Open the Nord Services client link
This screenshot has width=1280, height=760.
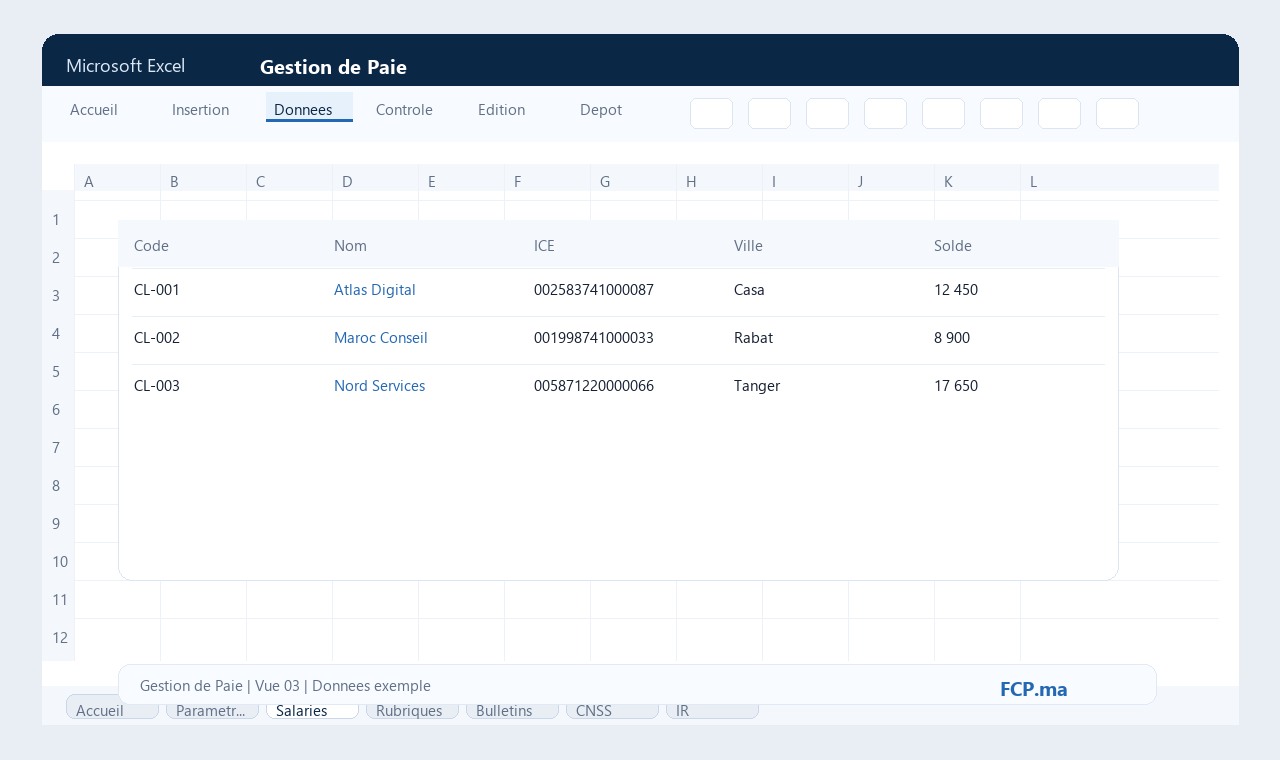(379, 386)
